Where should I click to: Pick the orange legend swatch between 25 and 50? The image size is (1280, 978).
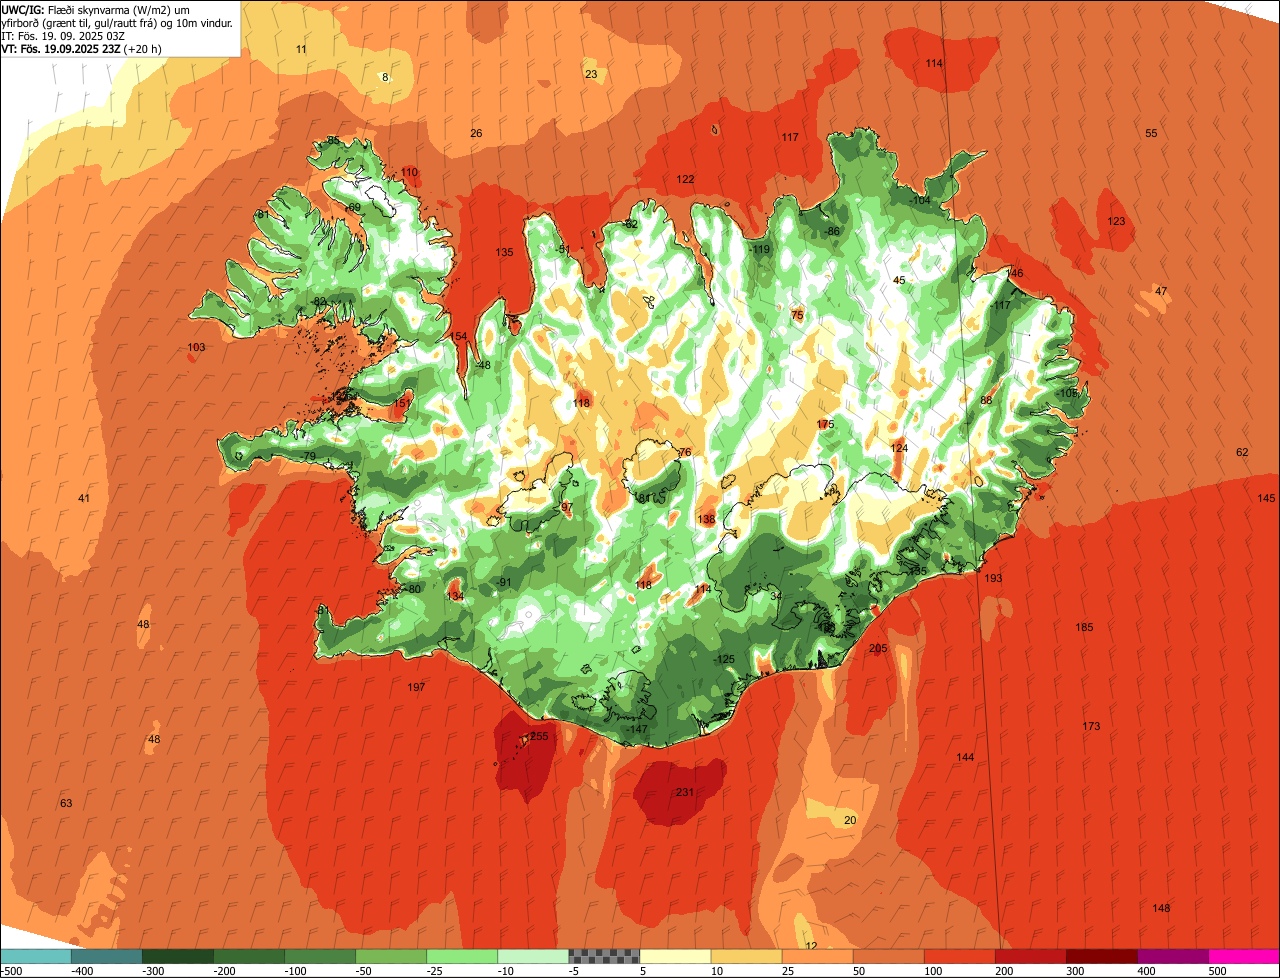(x=817, y=956)
